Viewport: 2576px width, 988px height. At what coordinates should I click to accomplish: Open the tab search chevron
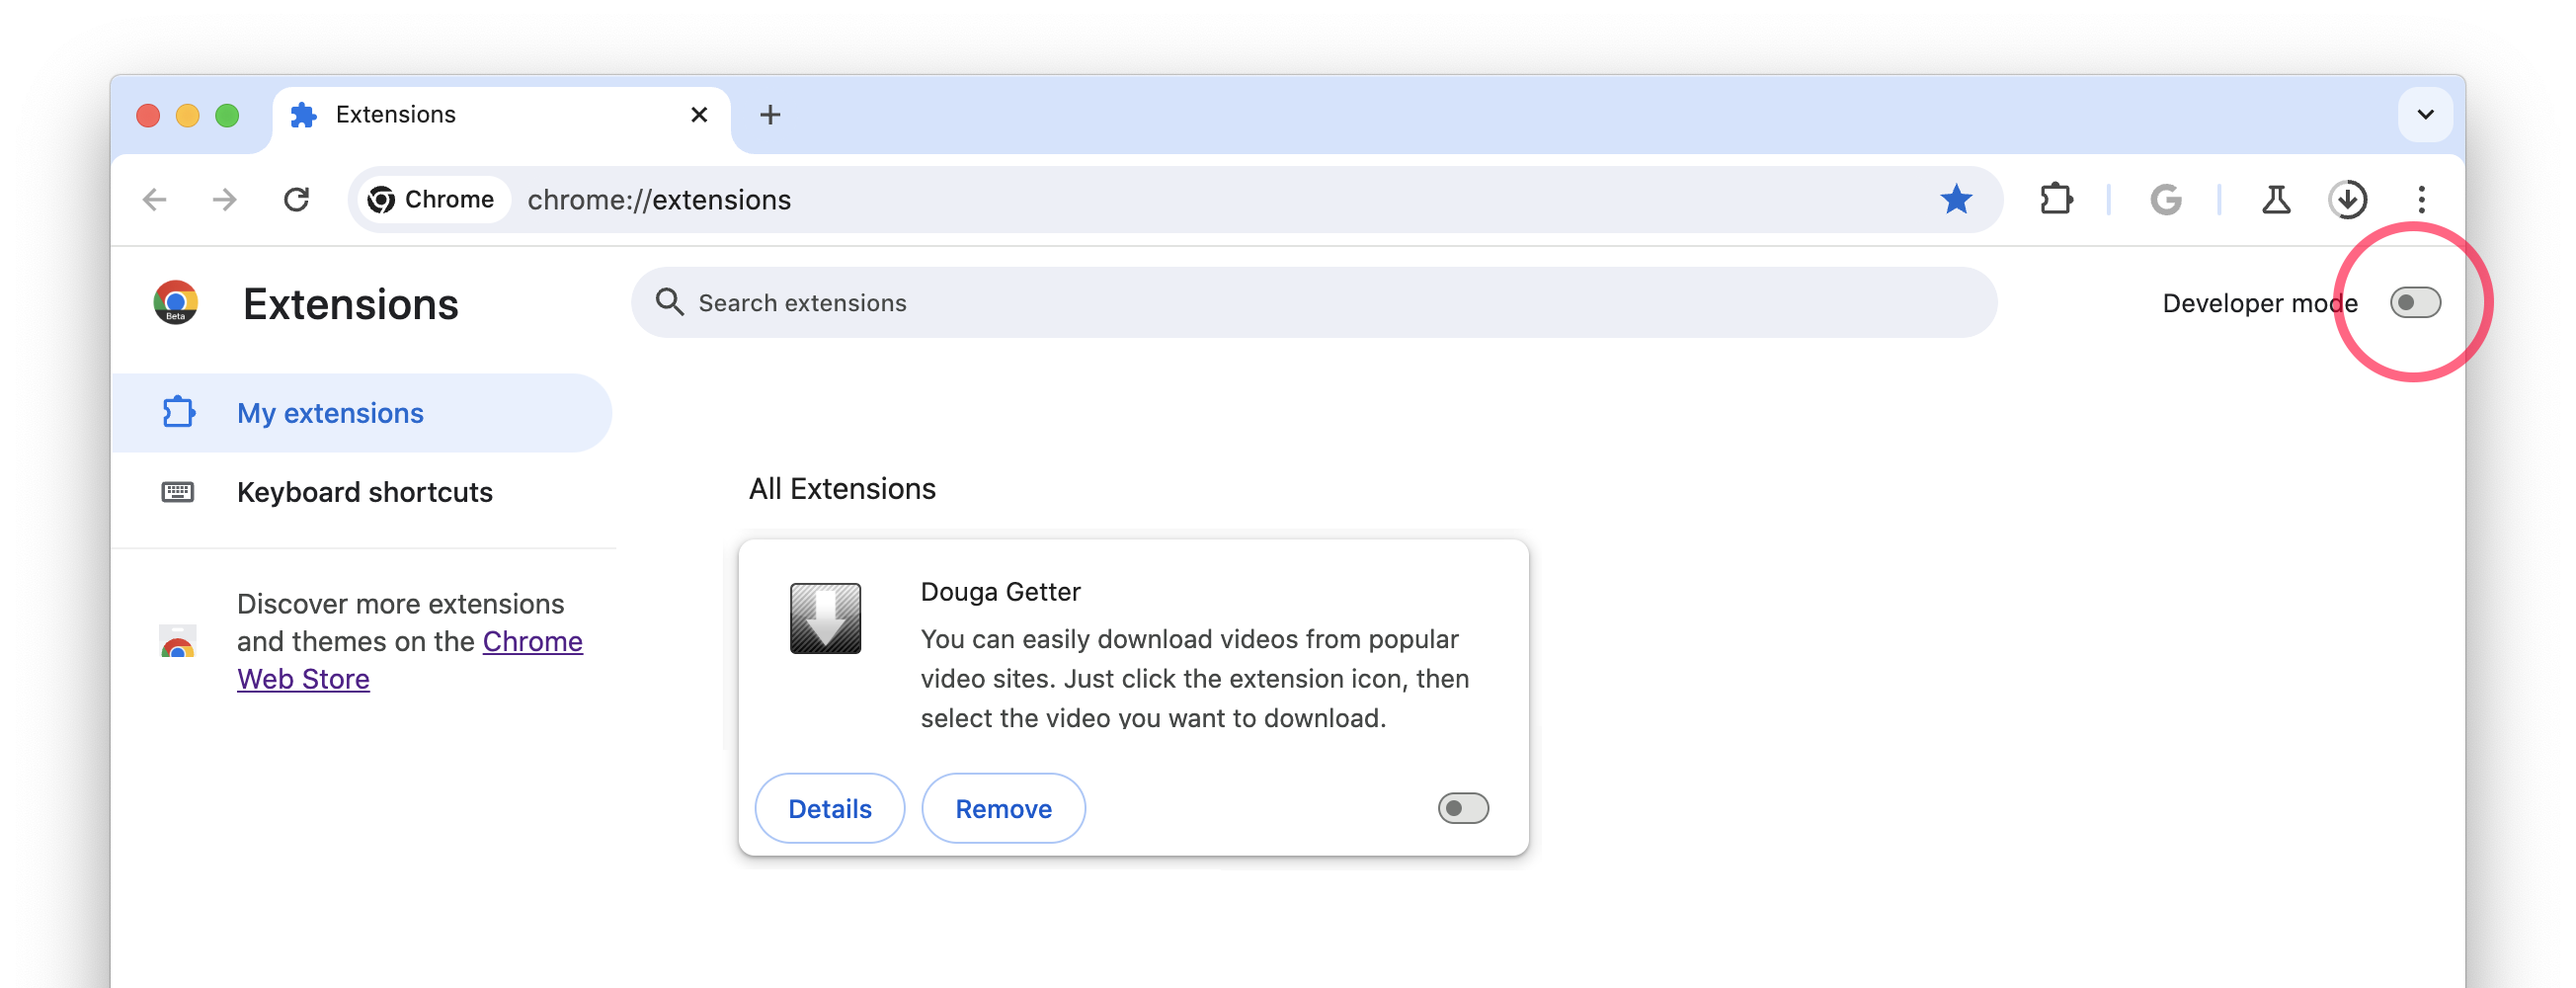pos(2424,114)
